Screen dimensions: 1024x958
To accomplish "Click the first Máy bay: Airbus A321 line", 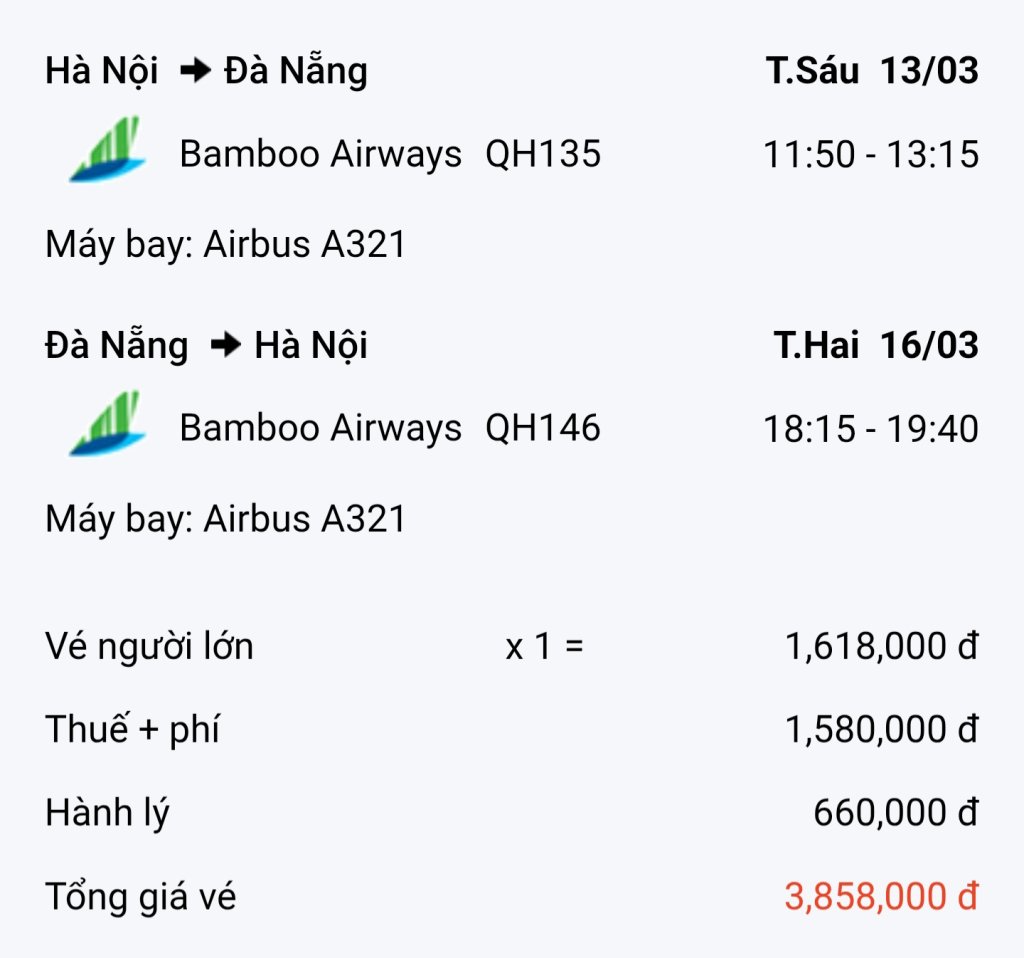I will pos(225,246).
